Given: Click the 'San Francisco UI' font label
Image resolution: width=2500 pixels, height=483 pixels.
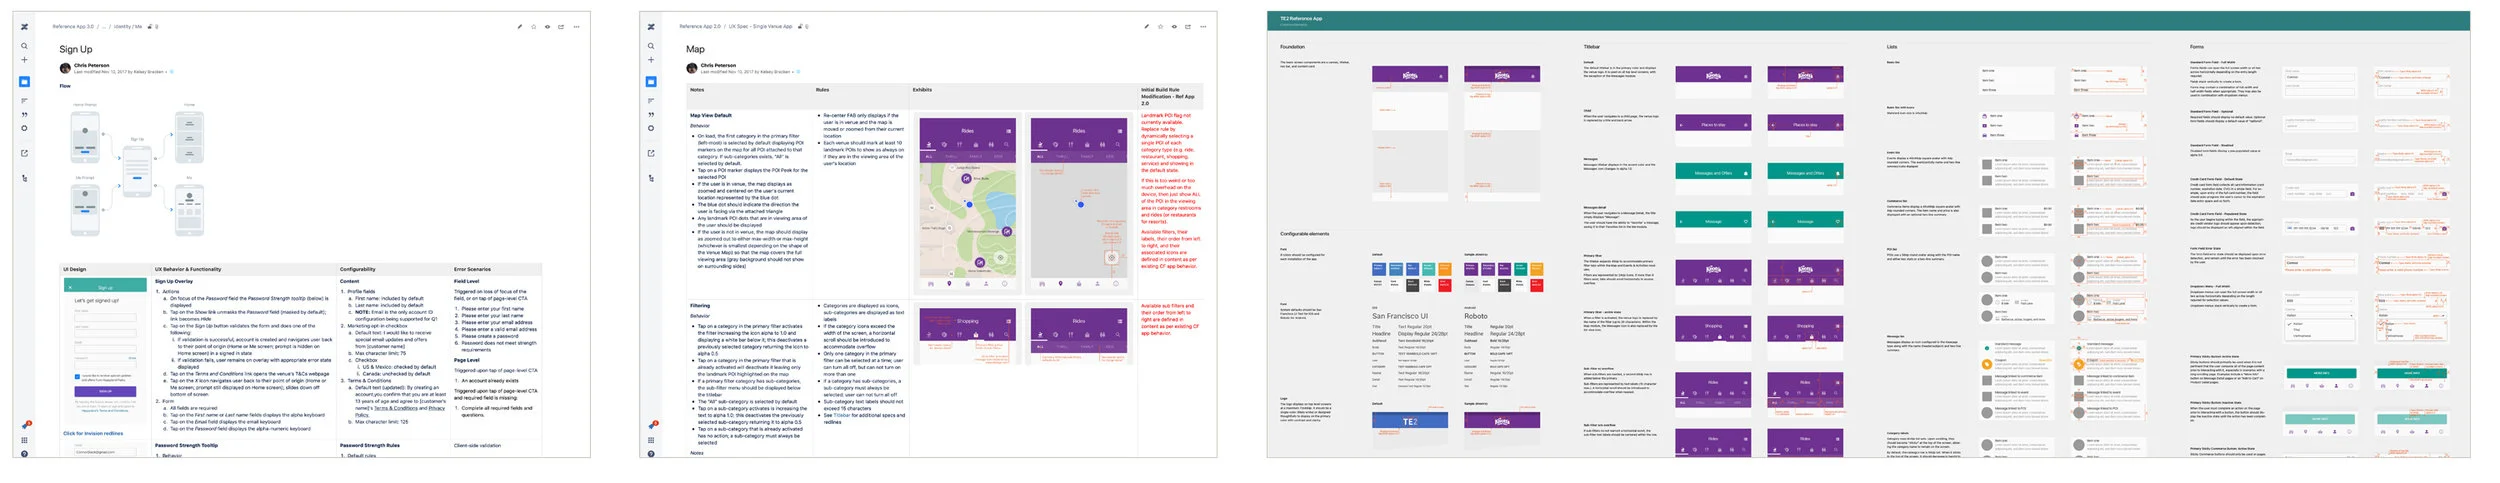Looking at the screenshot, I should (x=1400, y=316).
